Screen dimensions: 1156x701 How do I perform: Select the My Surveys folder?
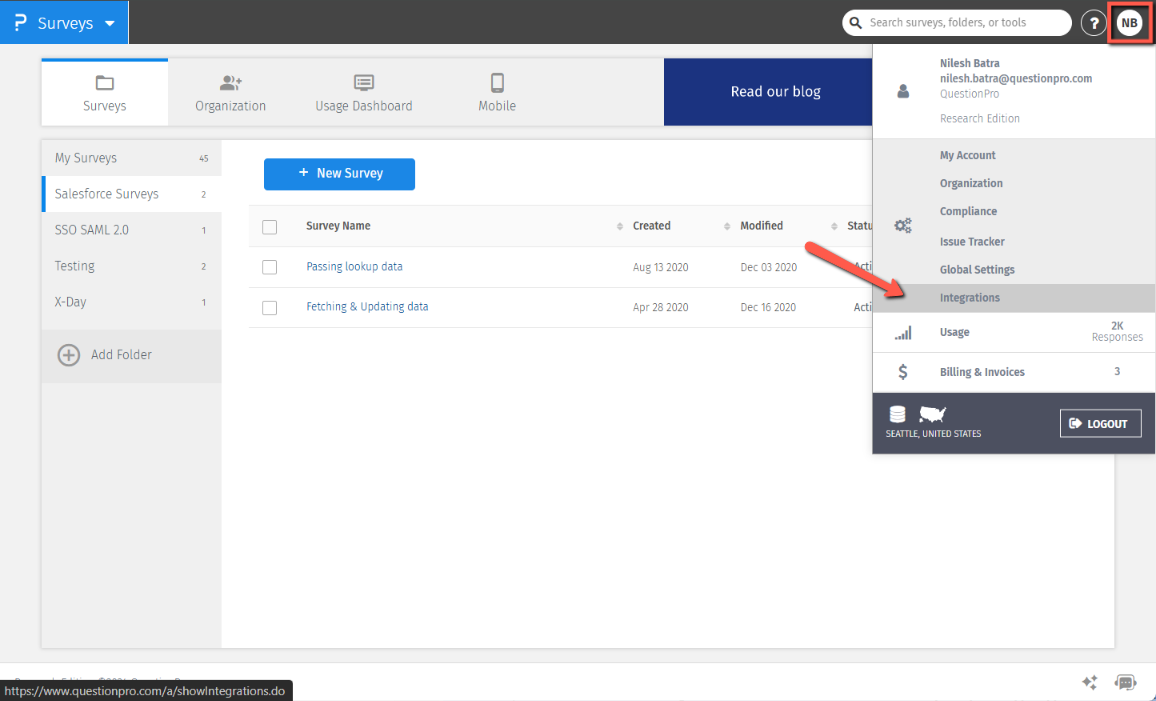pyautogui.click(x=131, y=158)
